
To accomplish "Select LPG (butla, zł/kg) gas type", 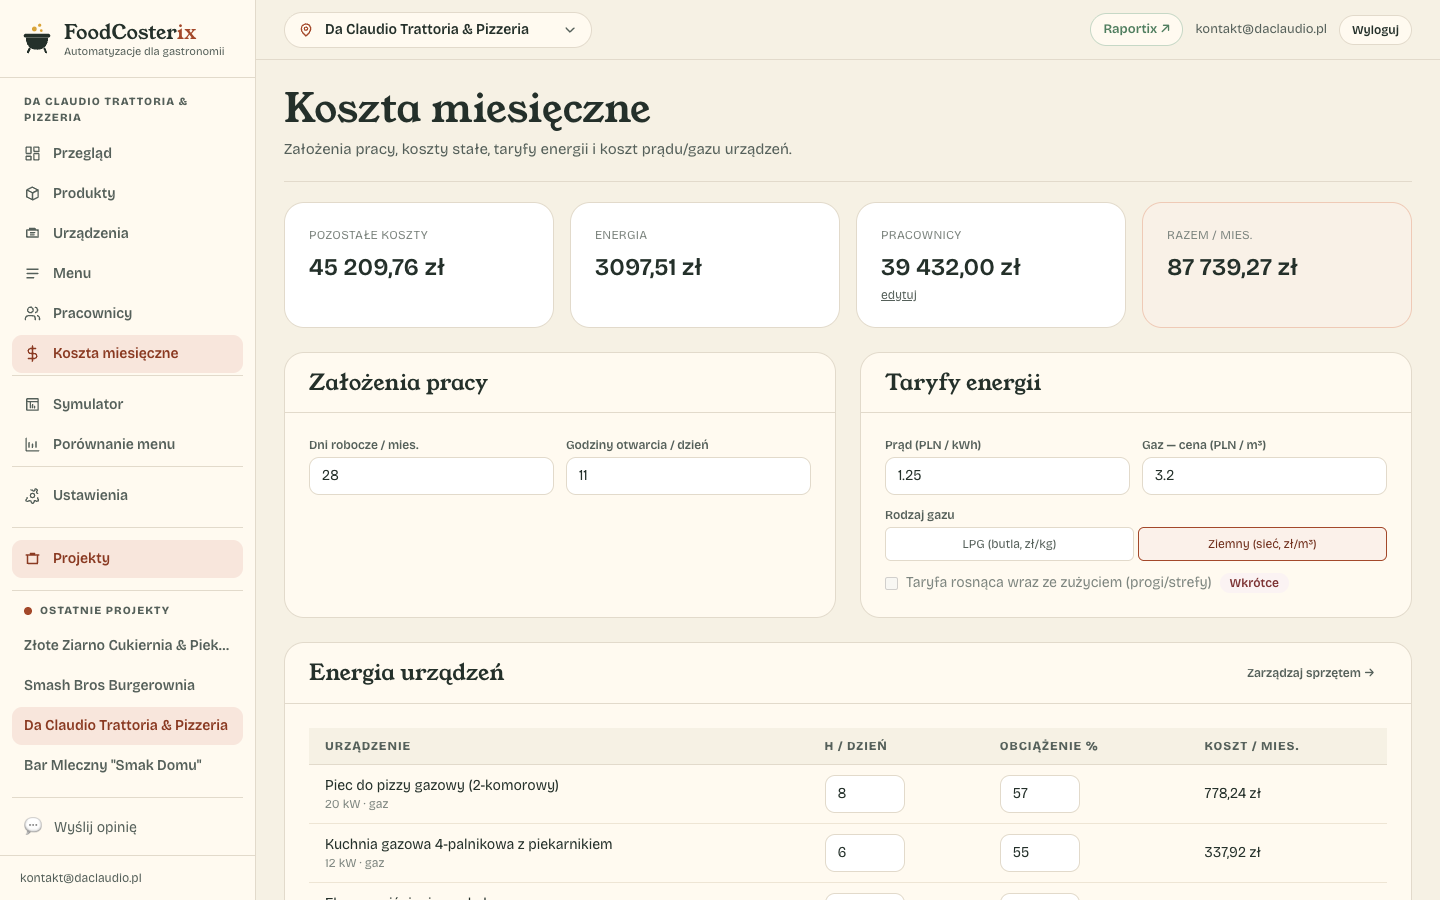I will [1009, 544].
